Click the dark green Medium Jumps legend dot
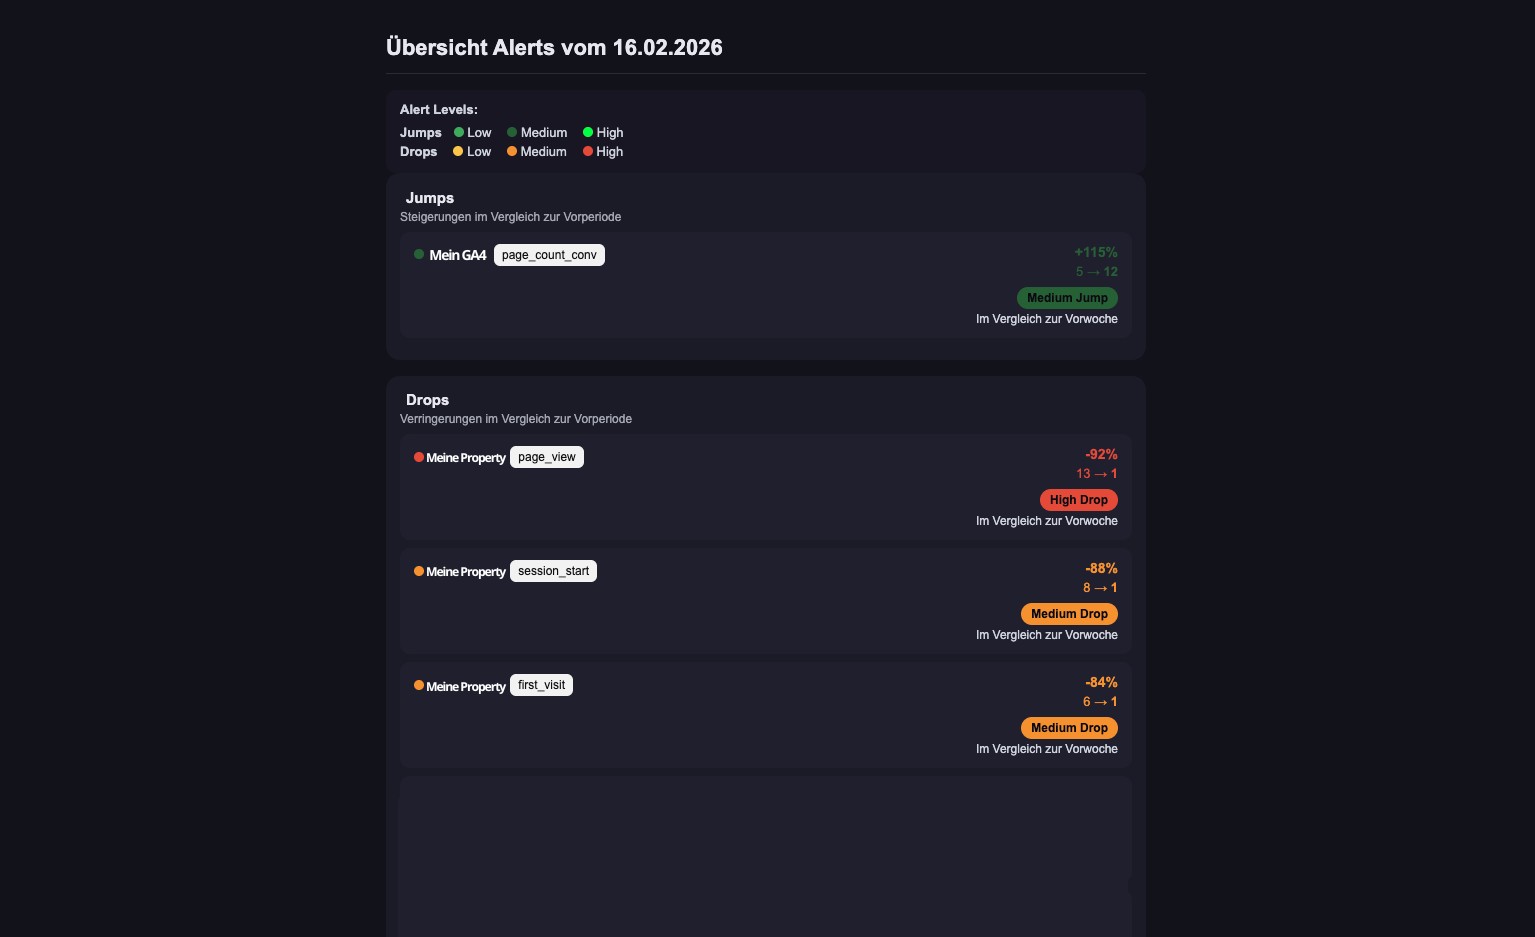The image size is (1535, 937). click(x=512, y=132)
